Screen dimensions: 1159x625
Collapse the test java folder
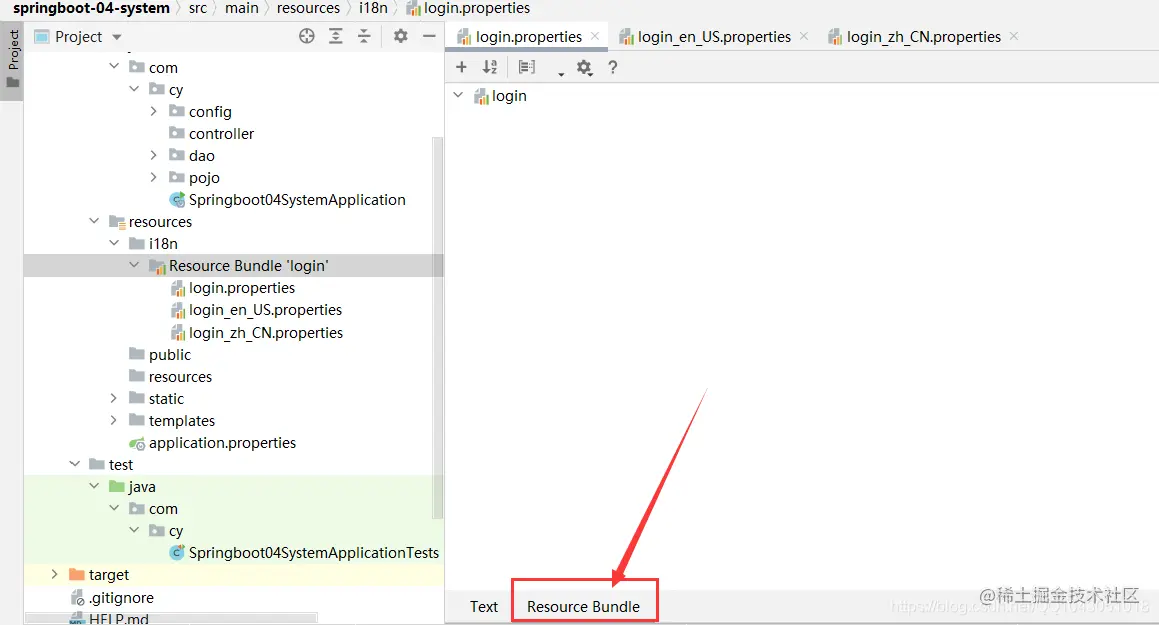coord(94,486)
